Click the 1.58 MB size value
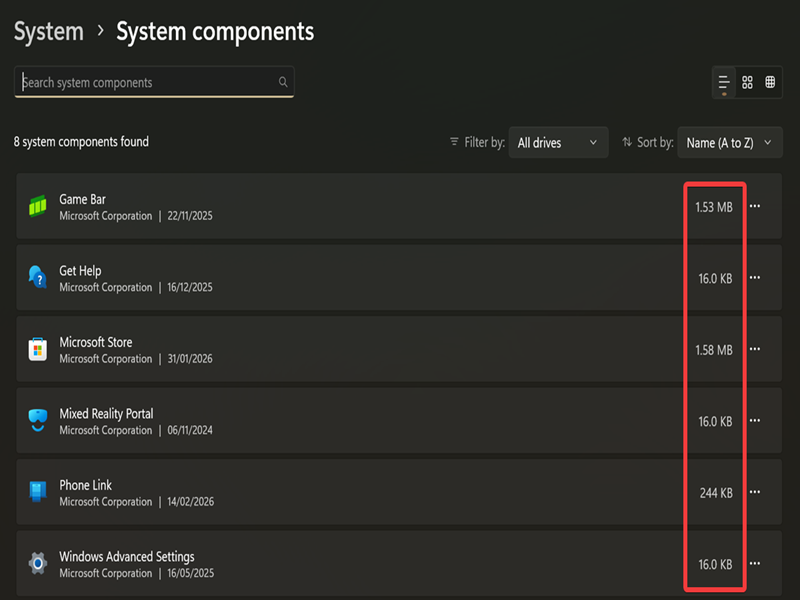This screenshot has height=600, width=800. click(x=714, y=350)
